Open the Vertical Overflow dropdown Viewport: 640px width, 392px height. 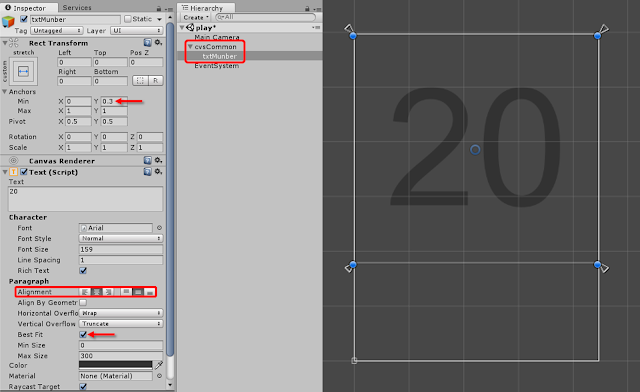pyautogui.click(x=121, y=324)
